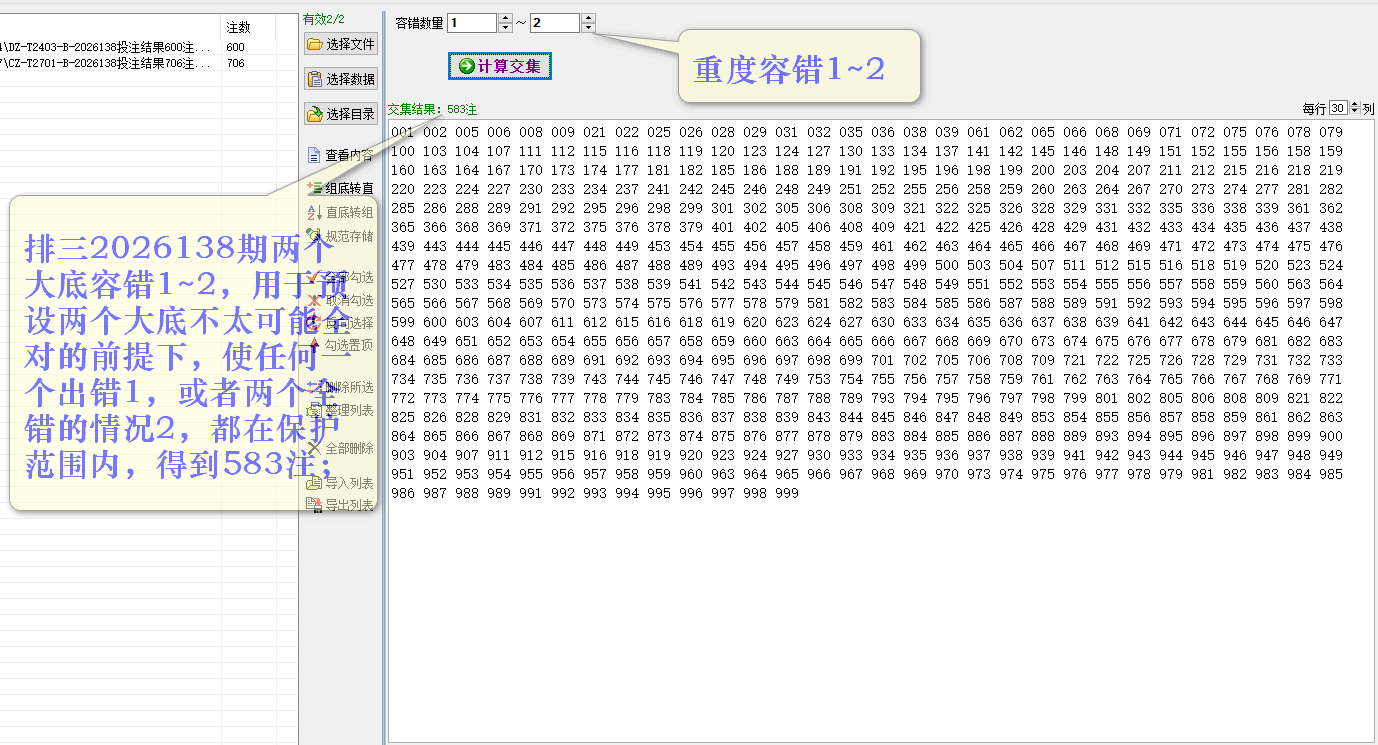Click 规范存储 tool
The image size is (1378, 745).
[x=340, y=236]
